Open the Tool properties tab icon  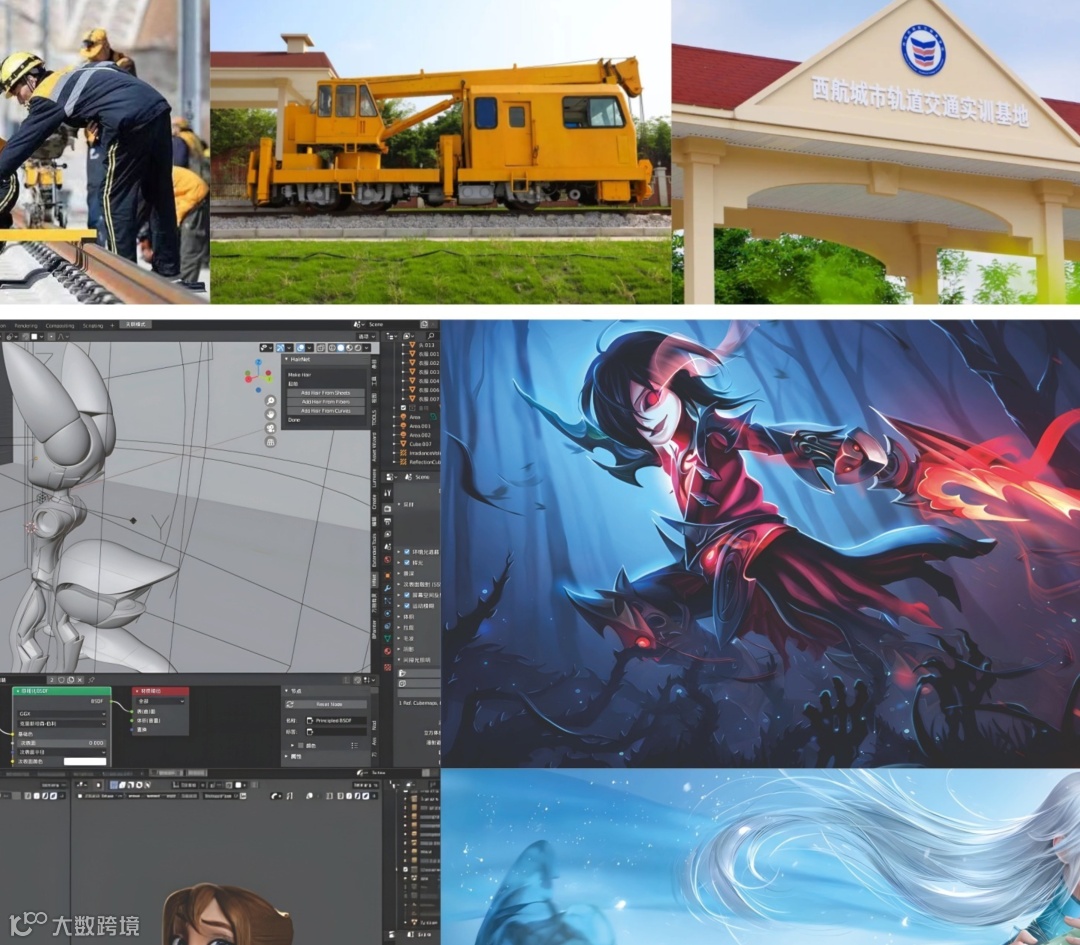[388, 492]
